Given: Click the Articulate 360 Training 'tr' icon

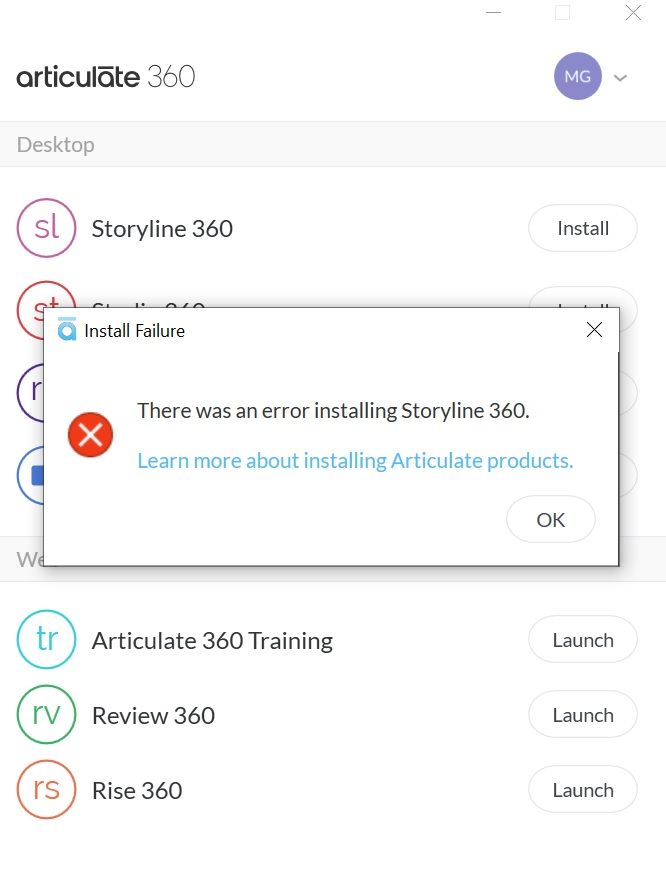Looking at the screenshot, I should [46, 639].
